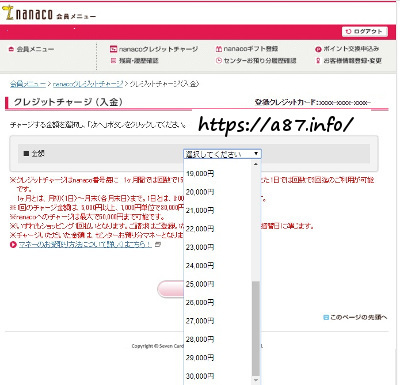Click the ログアウト logout button
This screenshot has height=385, width=400.
365,31
